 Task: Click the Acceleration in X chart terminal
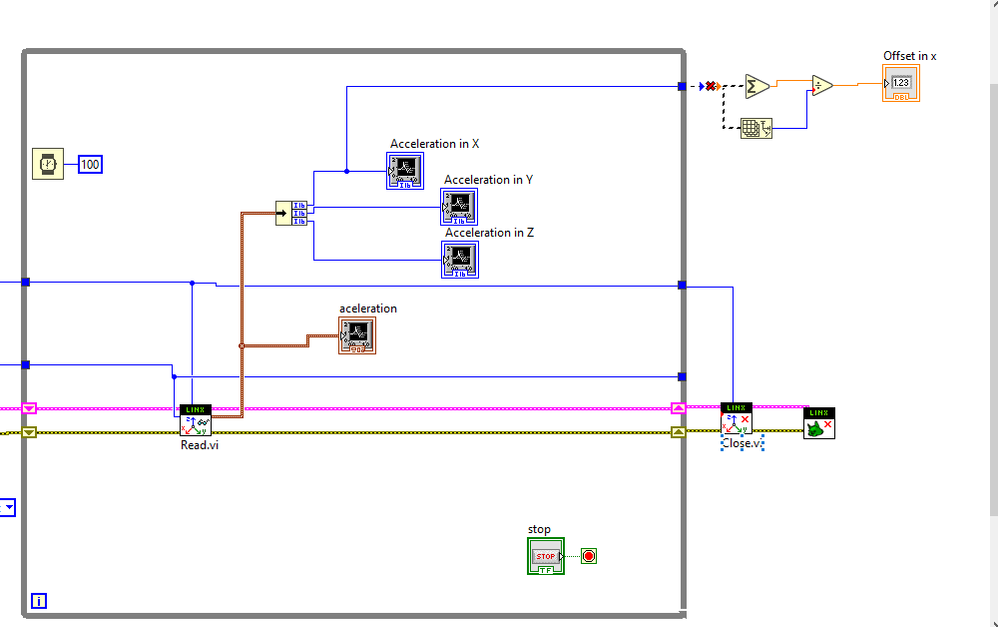(x=405, y=171)
